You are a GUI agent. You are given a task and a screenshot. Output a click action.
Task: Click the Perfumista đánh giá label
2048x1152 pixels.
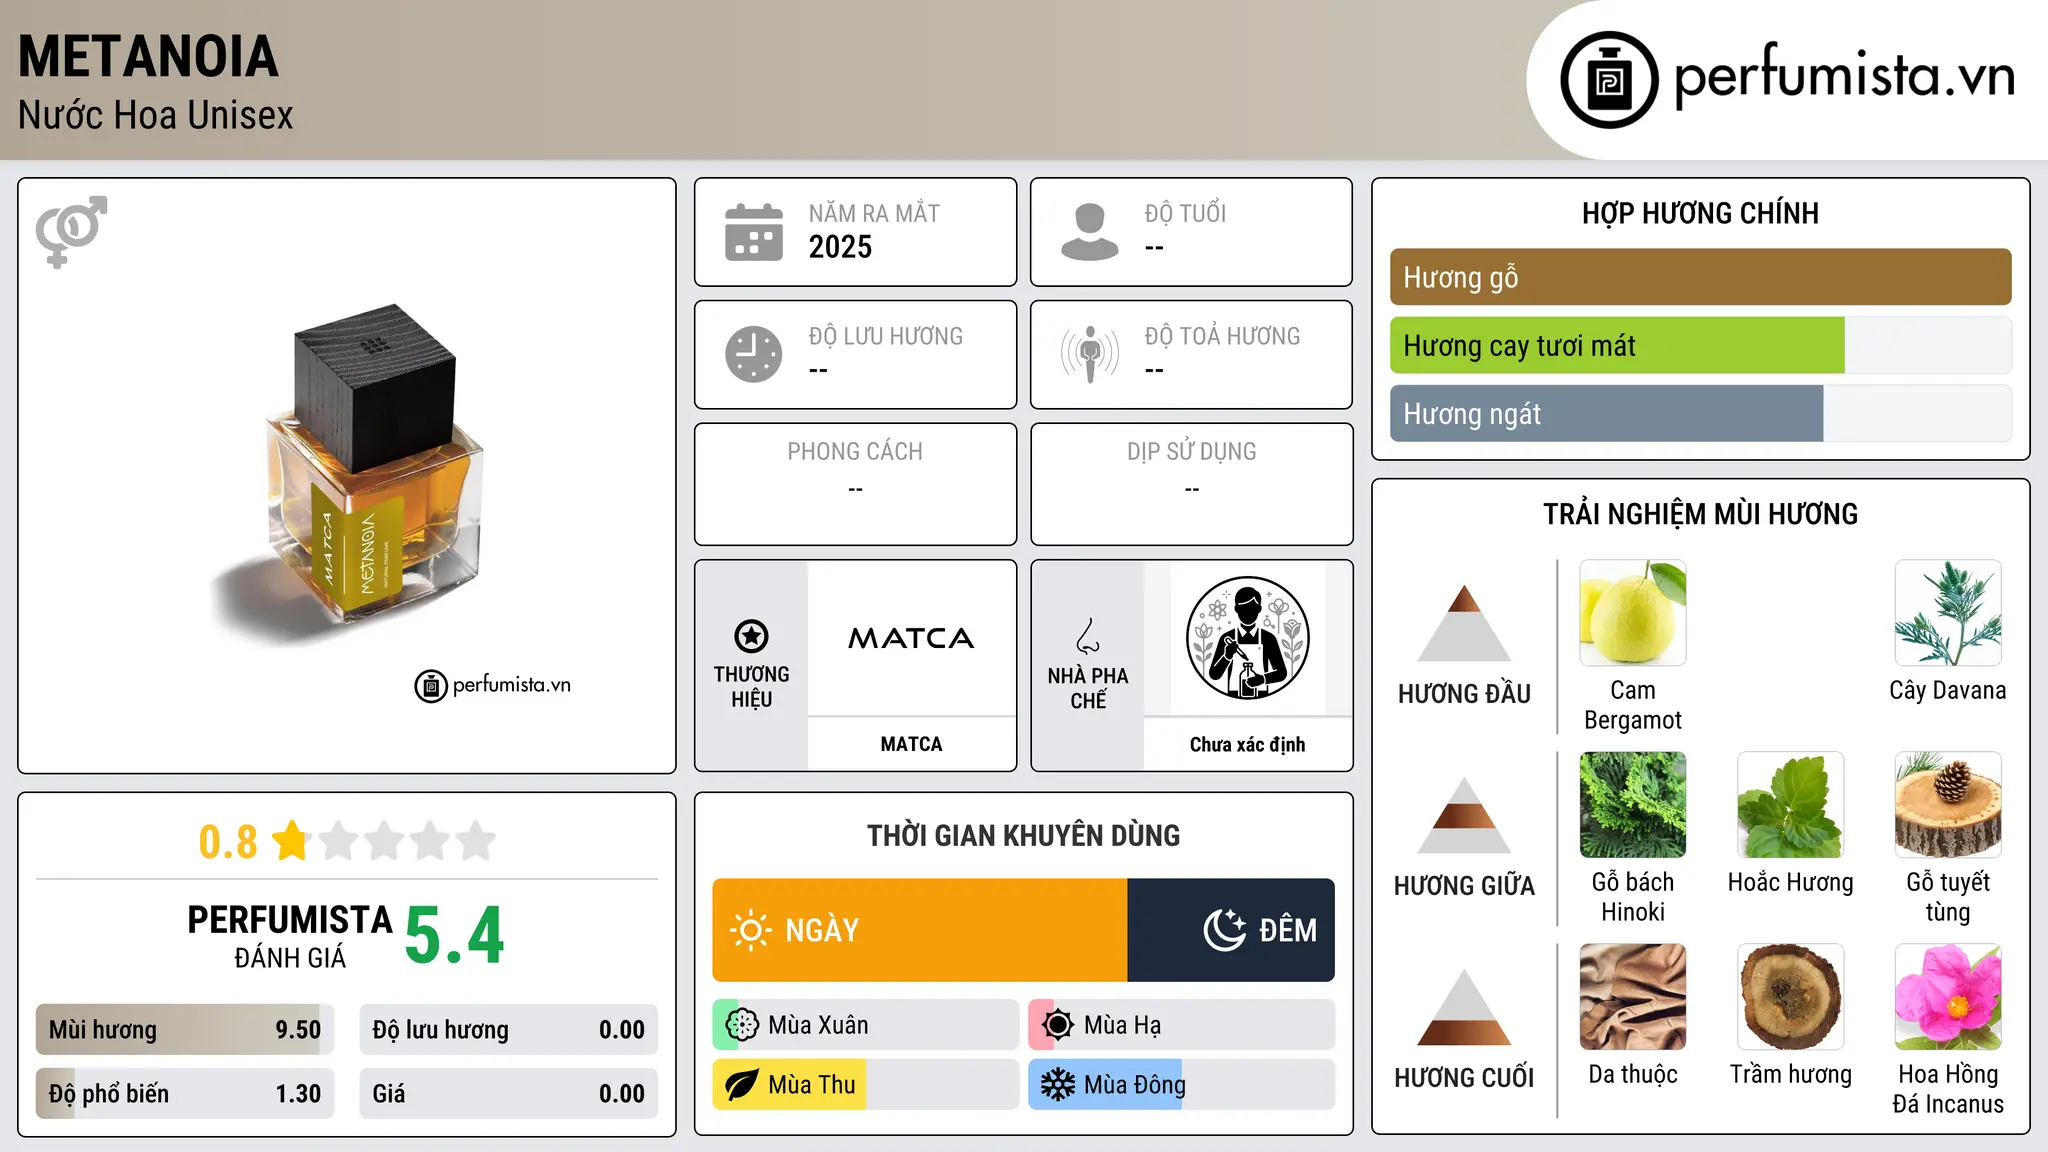(x=290, y=936)
